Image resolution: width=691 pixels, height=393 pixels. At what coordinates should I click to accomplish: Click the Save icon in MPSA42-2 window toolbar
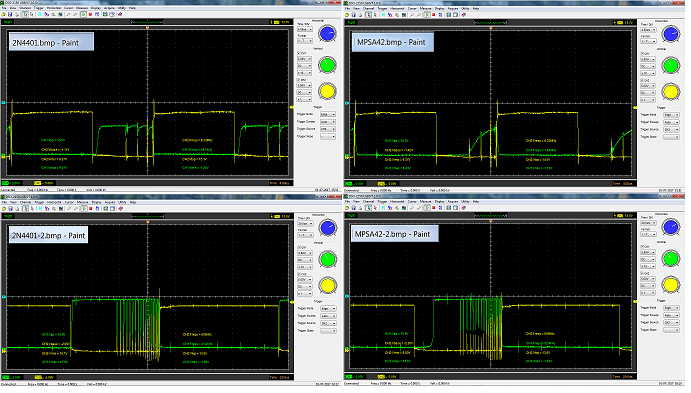click(353, 208)
